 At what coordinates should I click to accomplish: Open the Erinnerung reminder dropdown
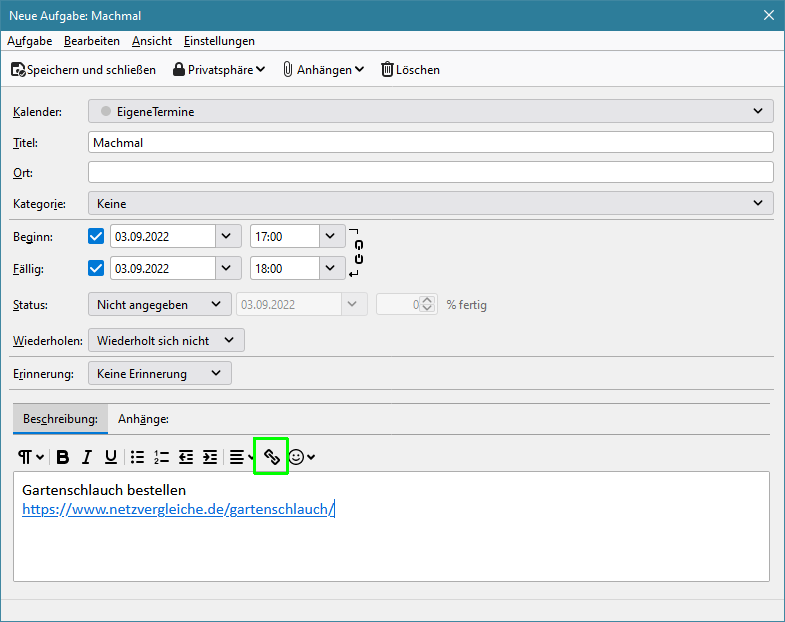[159, 373]
